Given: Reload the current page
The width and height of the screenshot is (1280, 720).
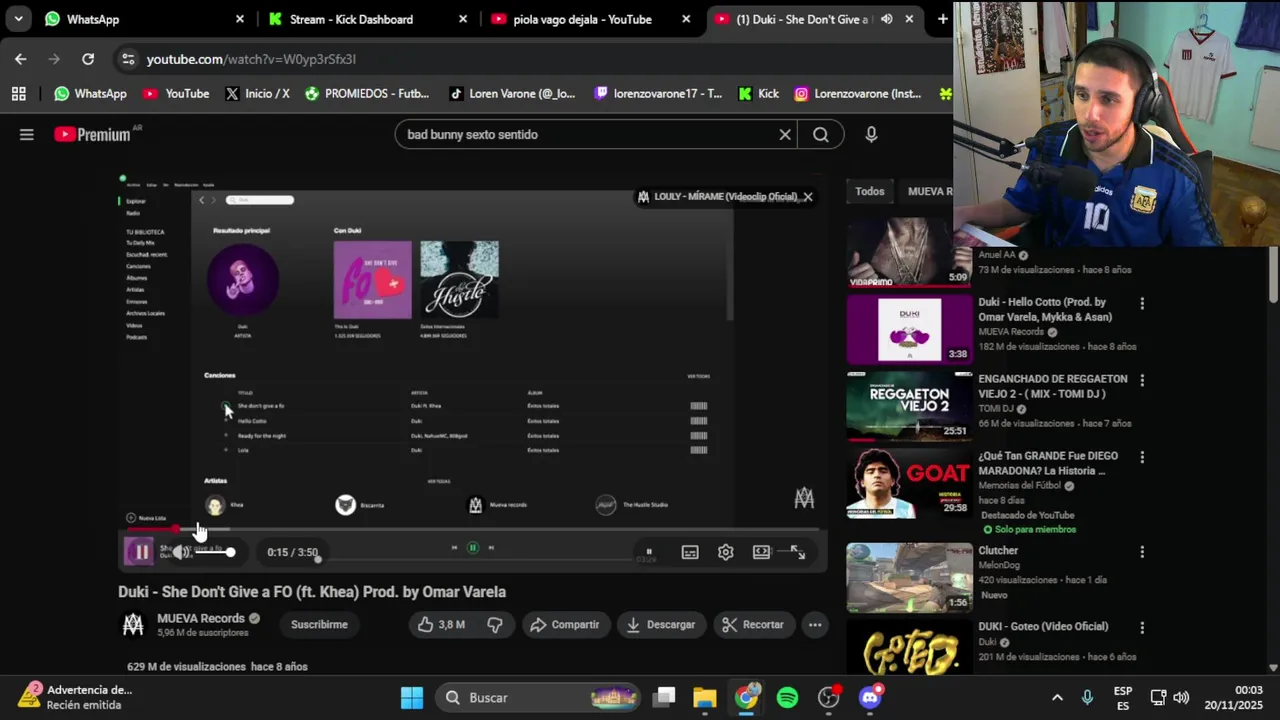Looking at the screenshot, I should (88, 59).
